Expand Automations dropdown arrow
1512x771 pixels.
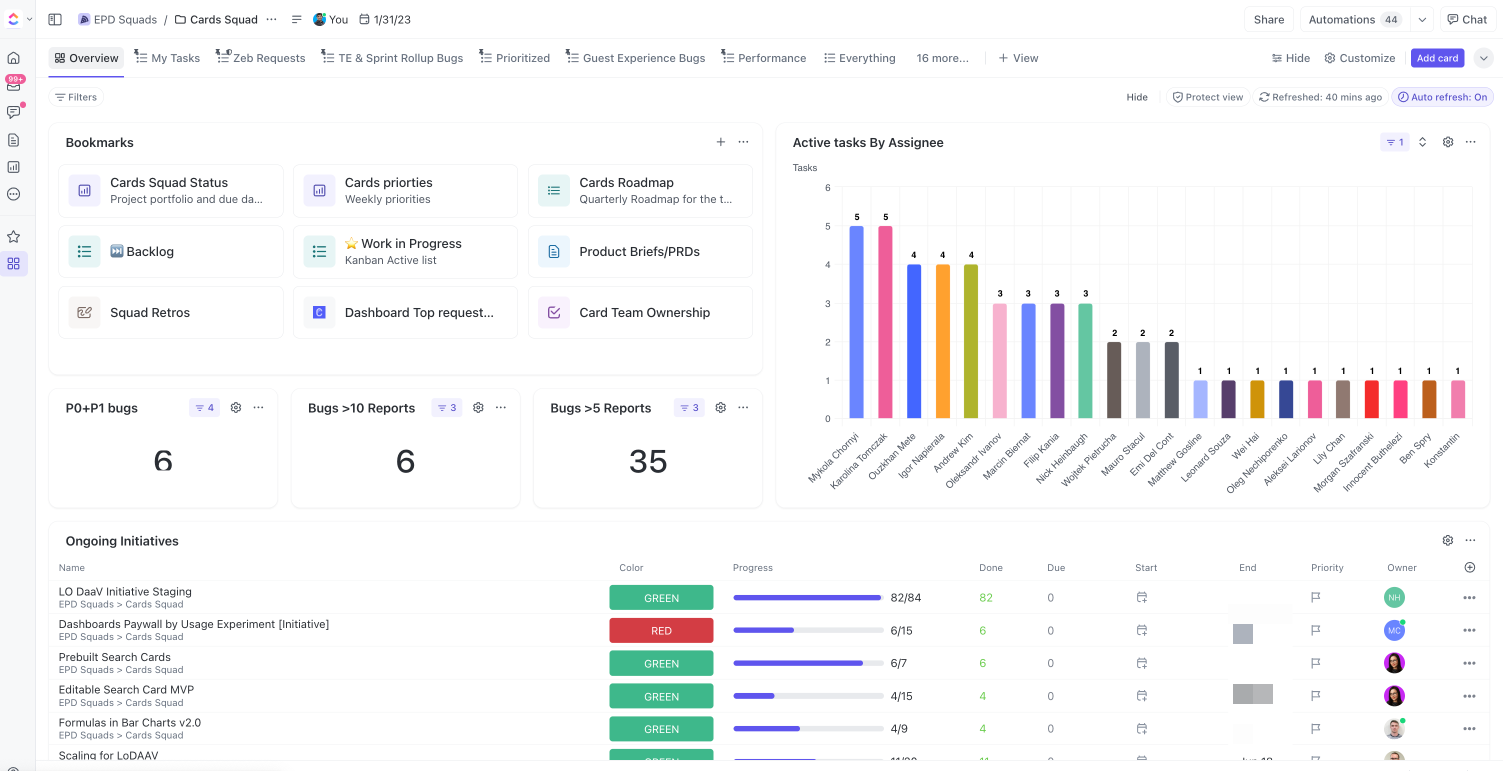[x=1422, y=19]
